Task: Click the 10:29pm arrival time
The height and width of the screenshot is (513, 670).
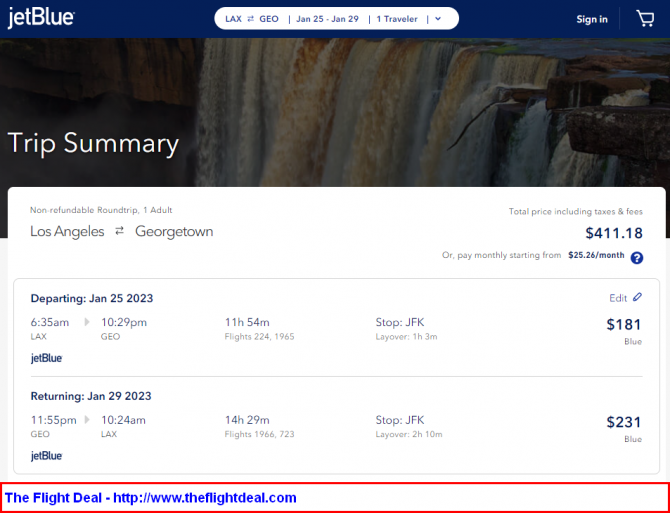Action: click(124, 322)
